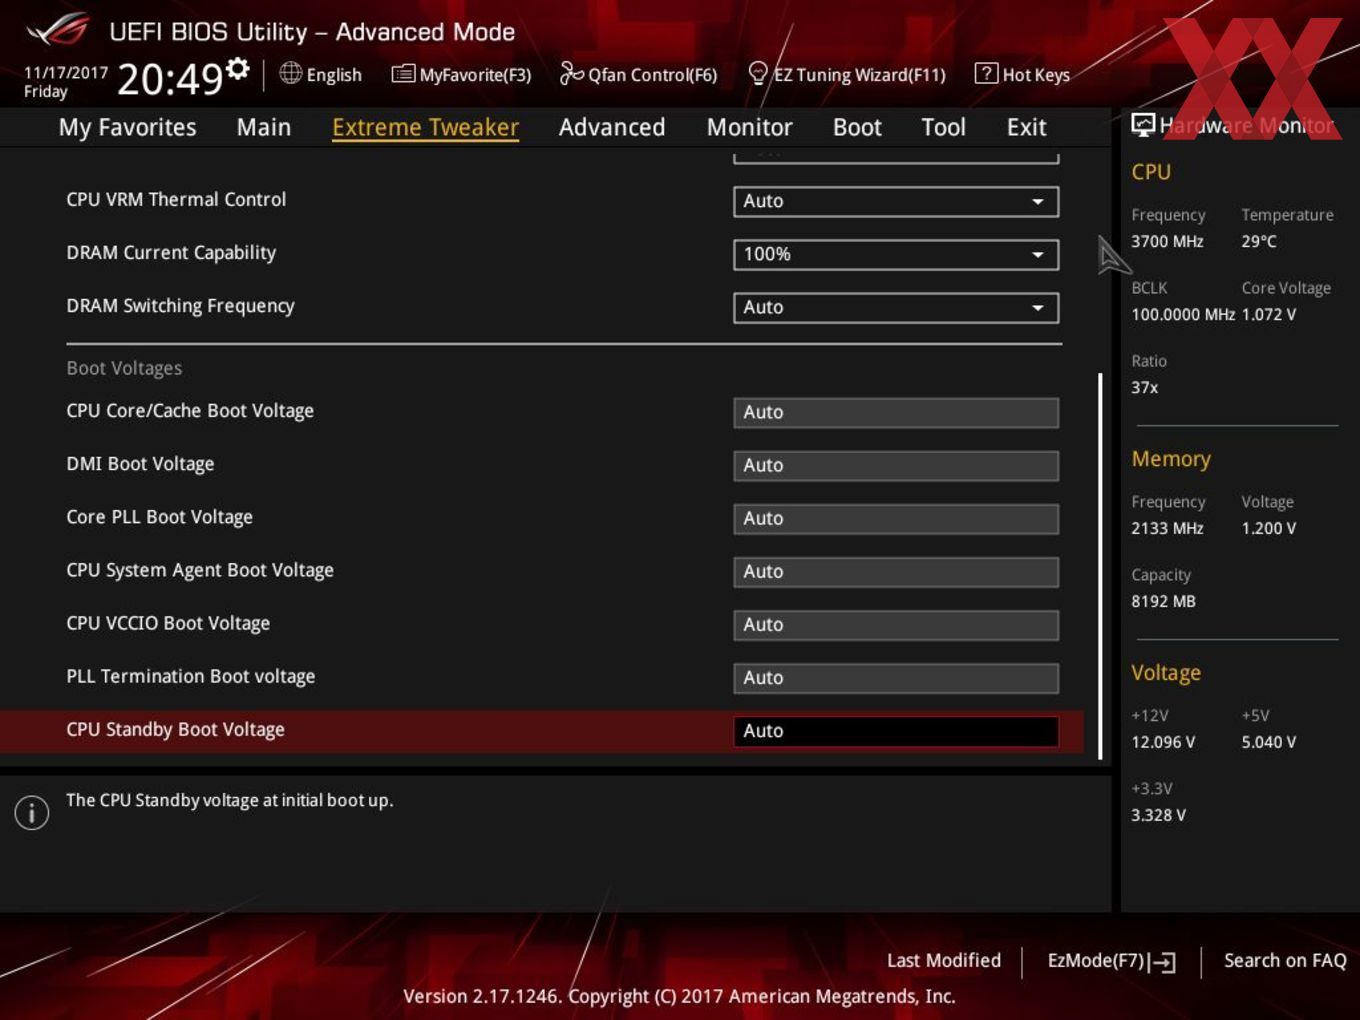The width and height of the screenshot is (1360, 1020).
Task: Click +3.3V reading 3.328 V
Action: tap(1158, 815)
